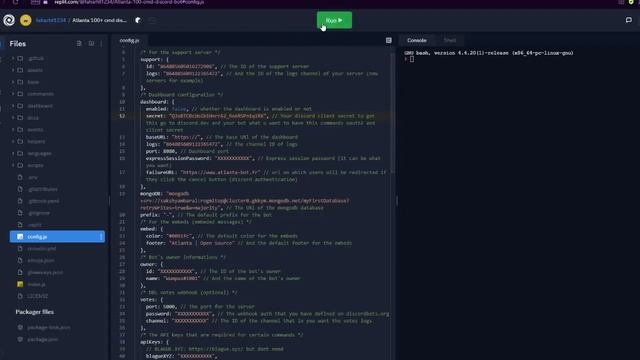This screenshot has width=640, height=360.
Task: Click the editor vertical scrollbar
Action: (x=393, y=114)
